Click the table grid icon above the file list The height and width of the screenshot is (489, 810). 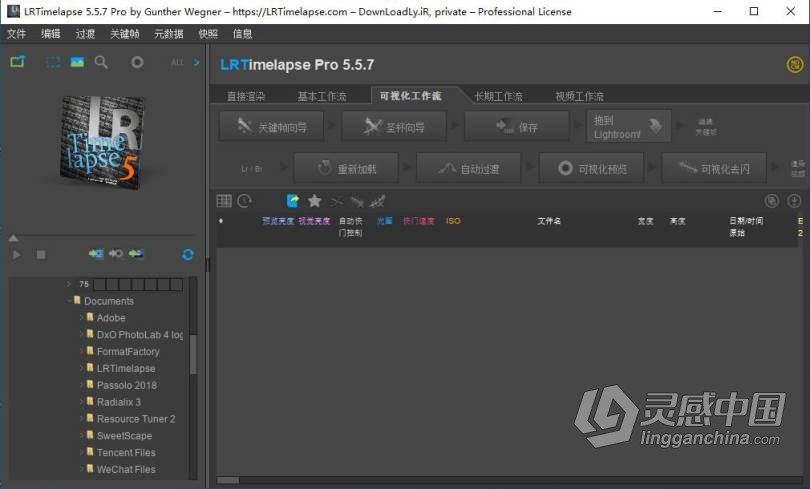[x=224, y=201]
